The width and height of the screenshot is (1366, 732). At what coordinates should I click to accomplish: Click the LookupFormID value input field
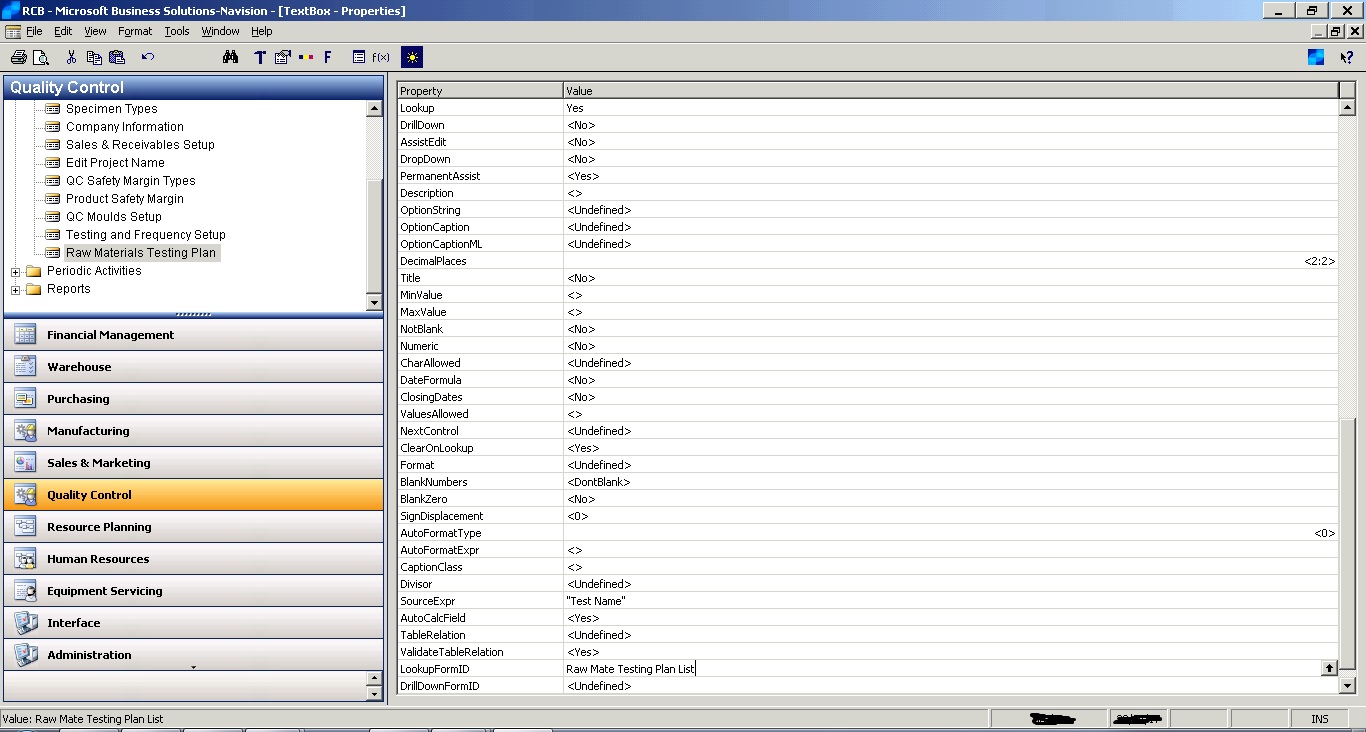(942, 669)
